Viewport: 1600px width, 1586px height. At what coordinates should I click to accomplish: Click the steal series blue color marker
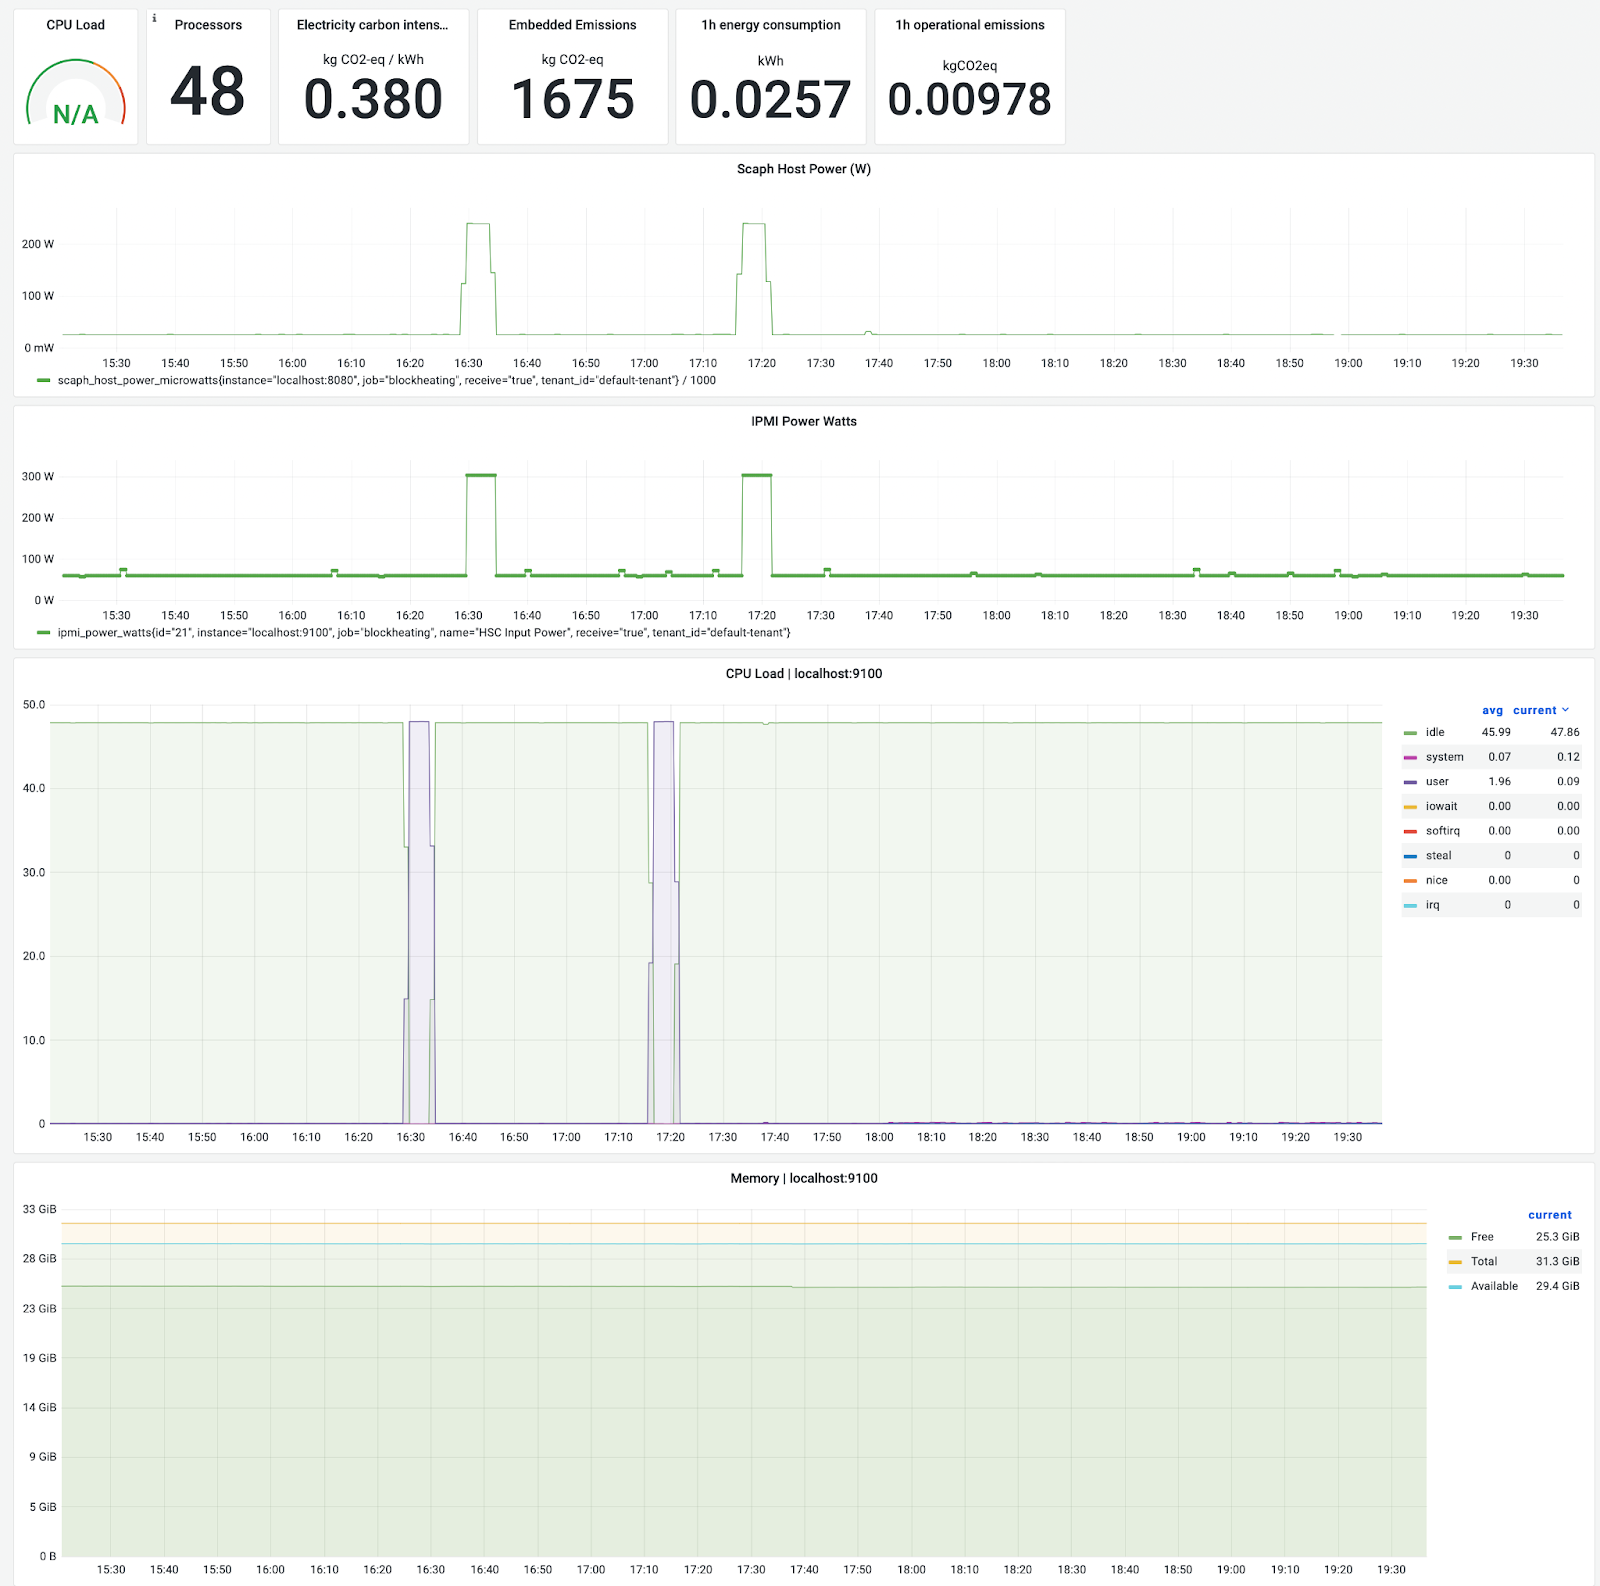[1410, 856]
